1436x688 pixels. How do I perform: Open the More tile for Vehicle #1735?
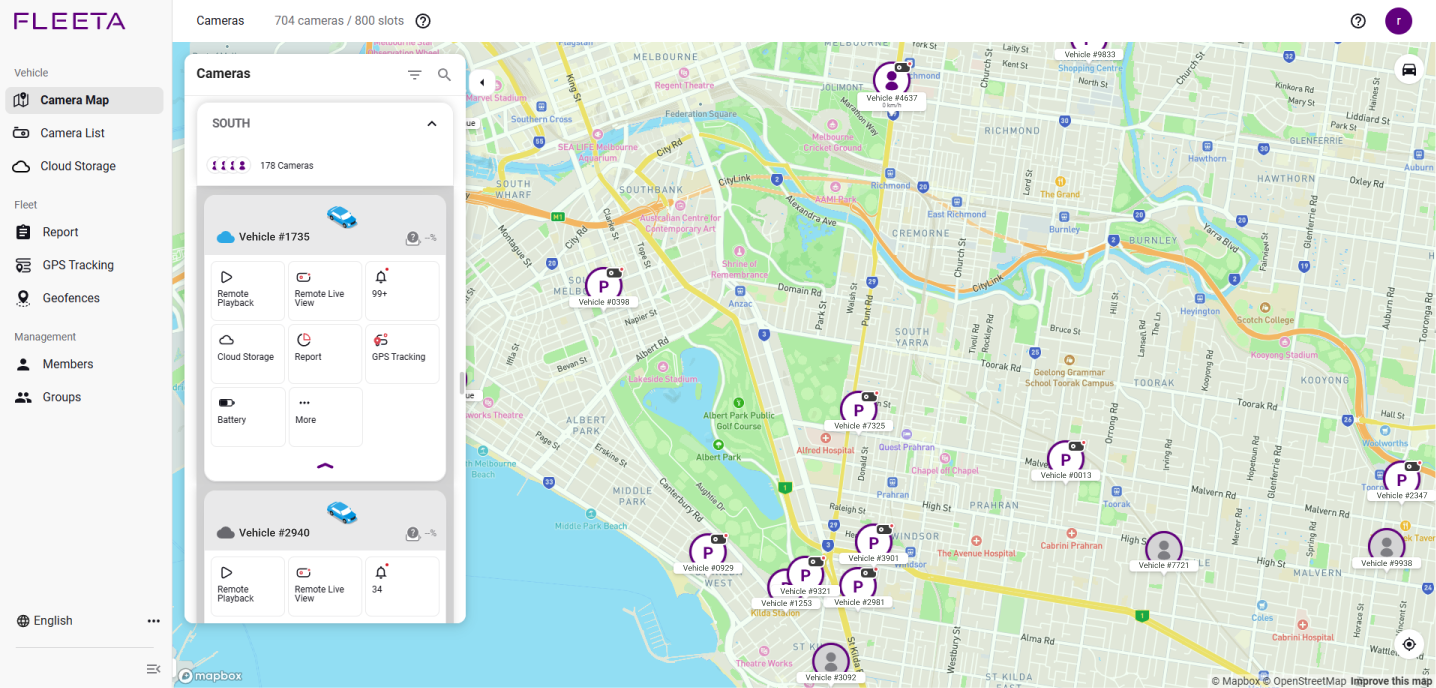(324, 416)
